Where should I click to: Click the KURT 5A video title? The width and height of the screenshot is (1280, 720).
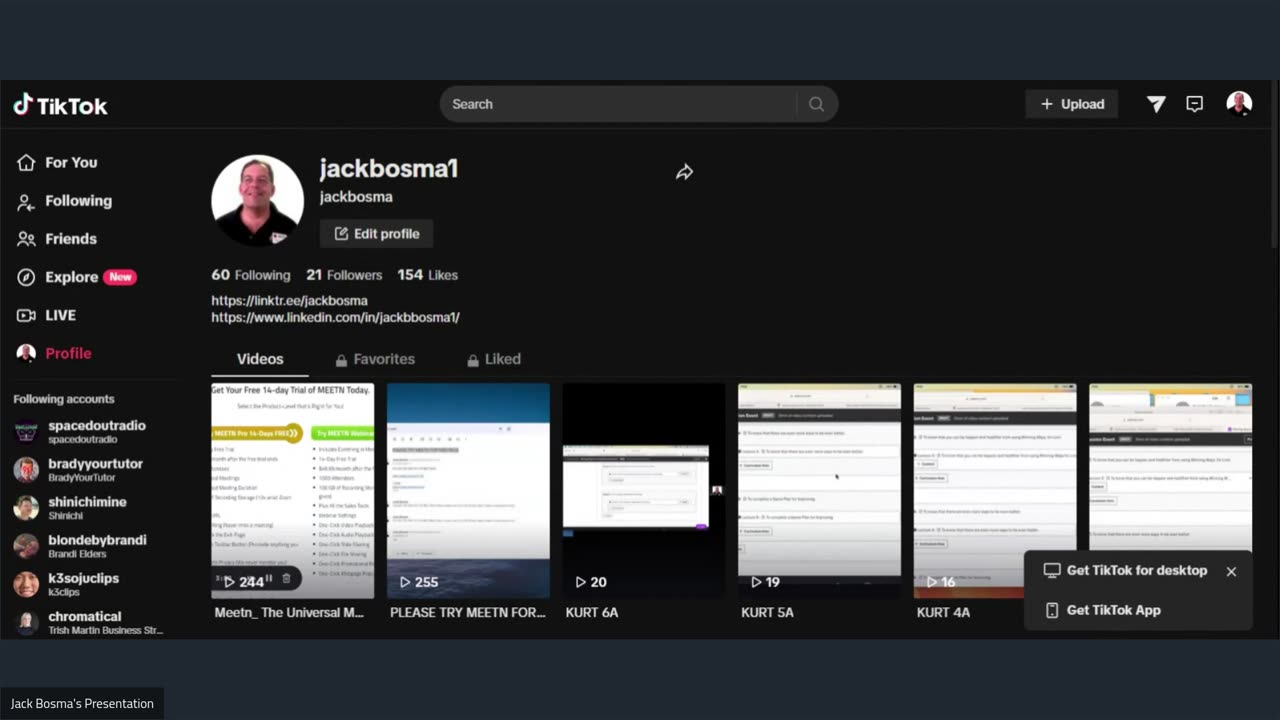767,612
